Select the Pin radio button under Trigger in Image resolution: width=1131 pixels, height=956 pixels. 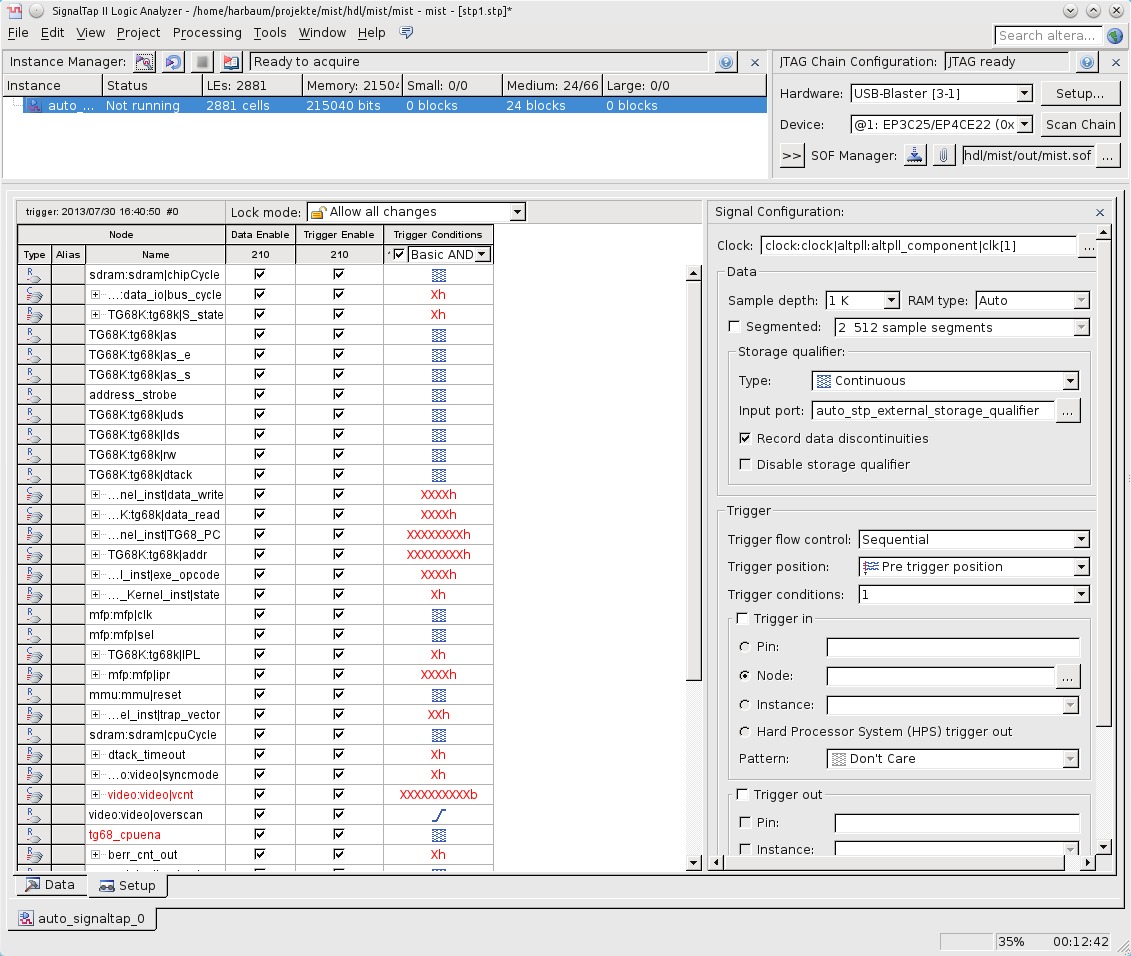tap(745, 646)
